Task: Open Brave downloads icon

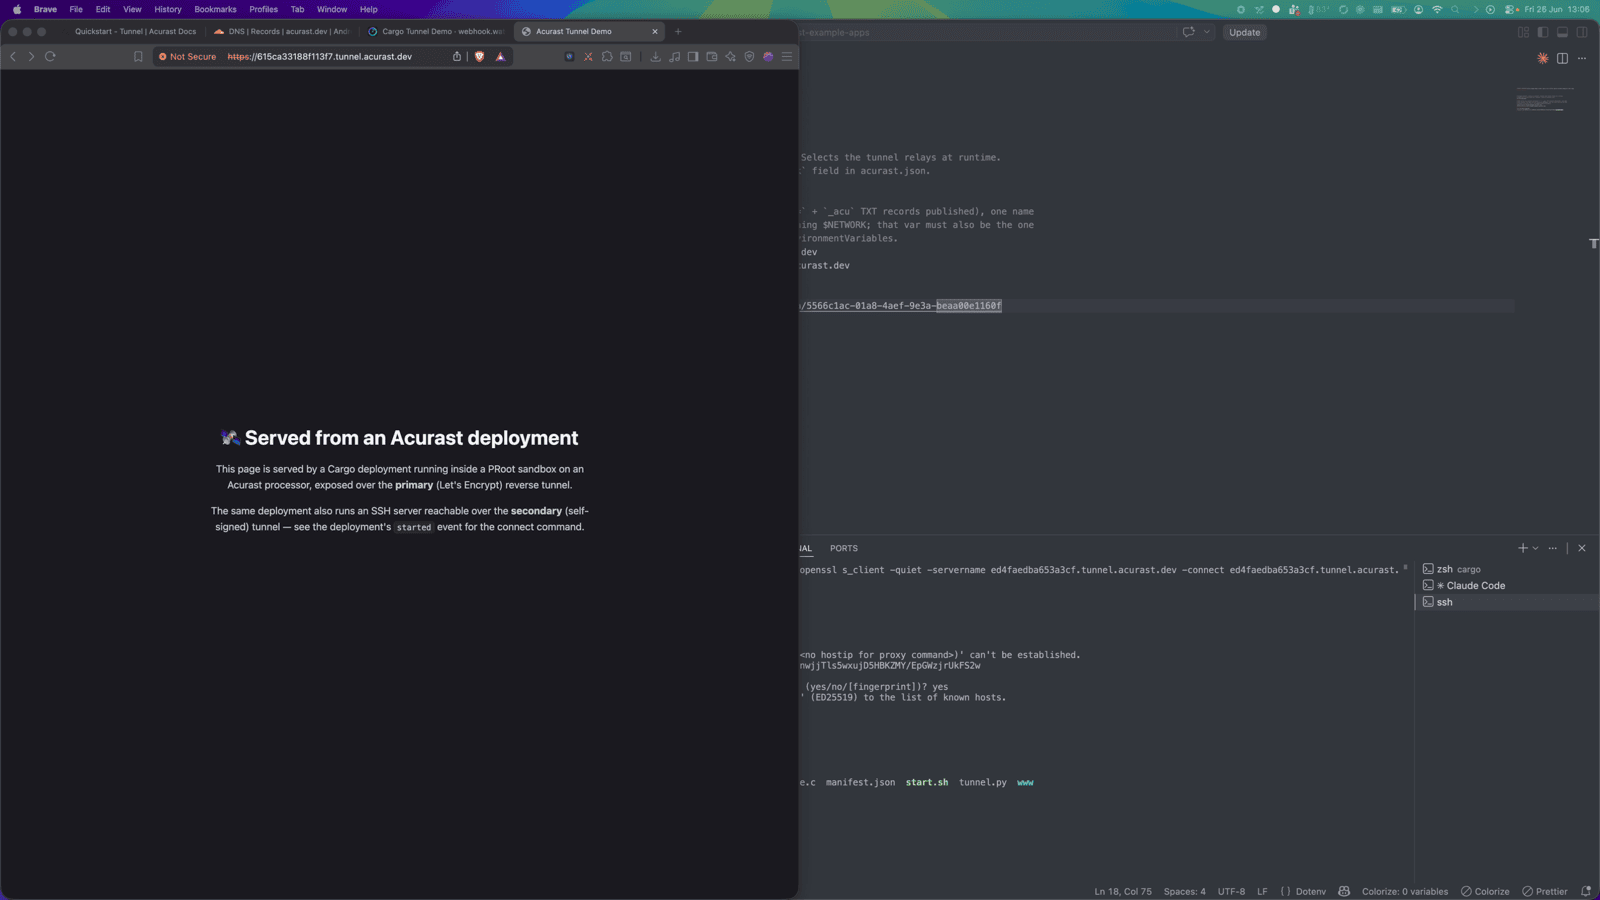Action: (x=655, y=57)
